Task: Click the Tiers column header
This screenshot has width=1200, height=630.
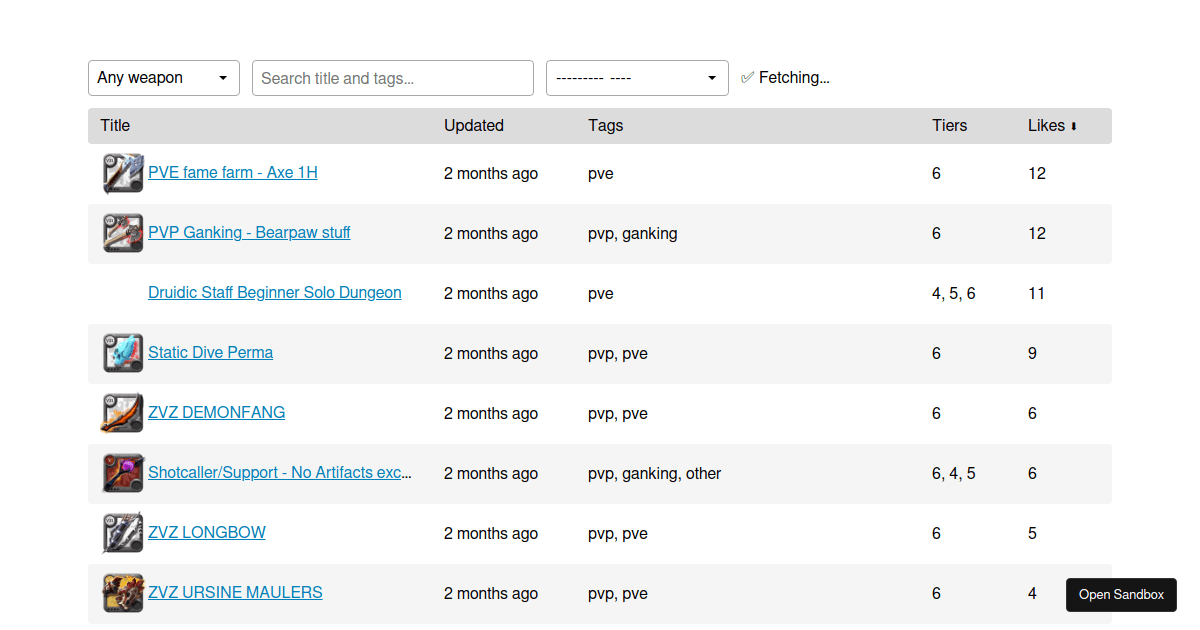Action: point(949,126)
